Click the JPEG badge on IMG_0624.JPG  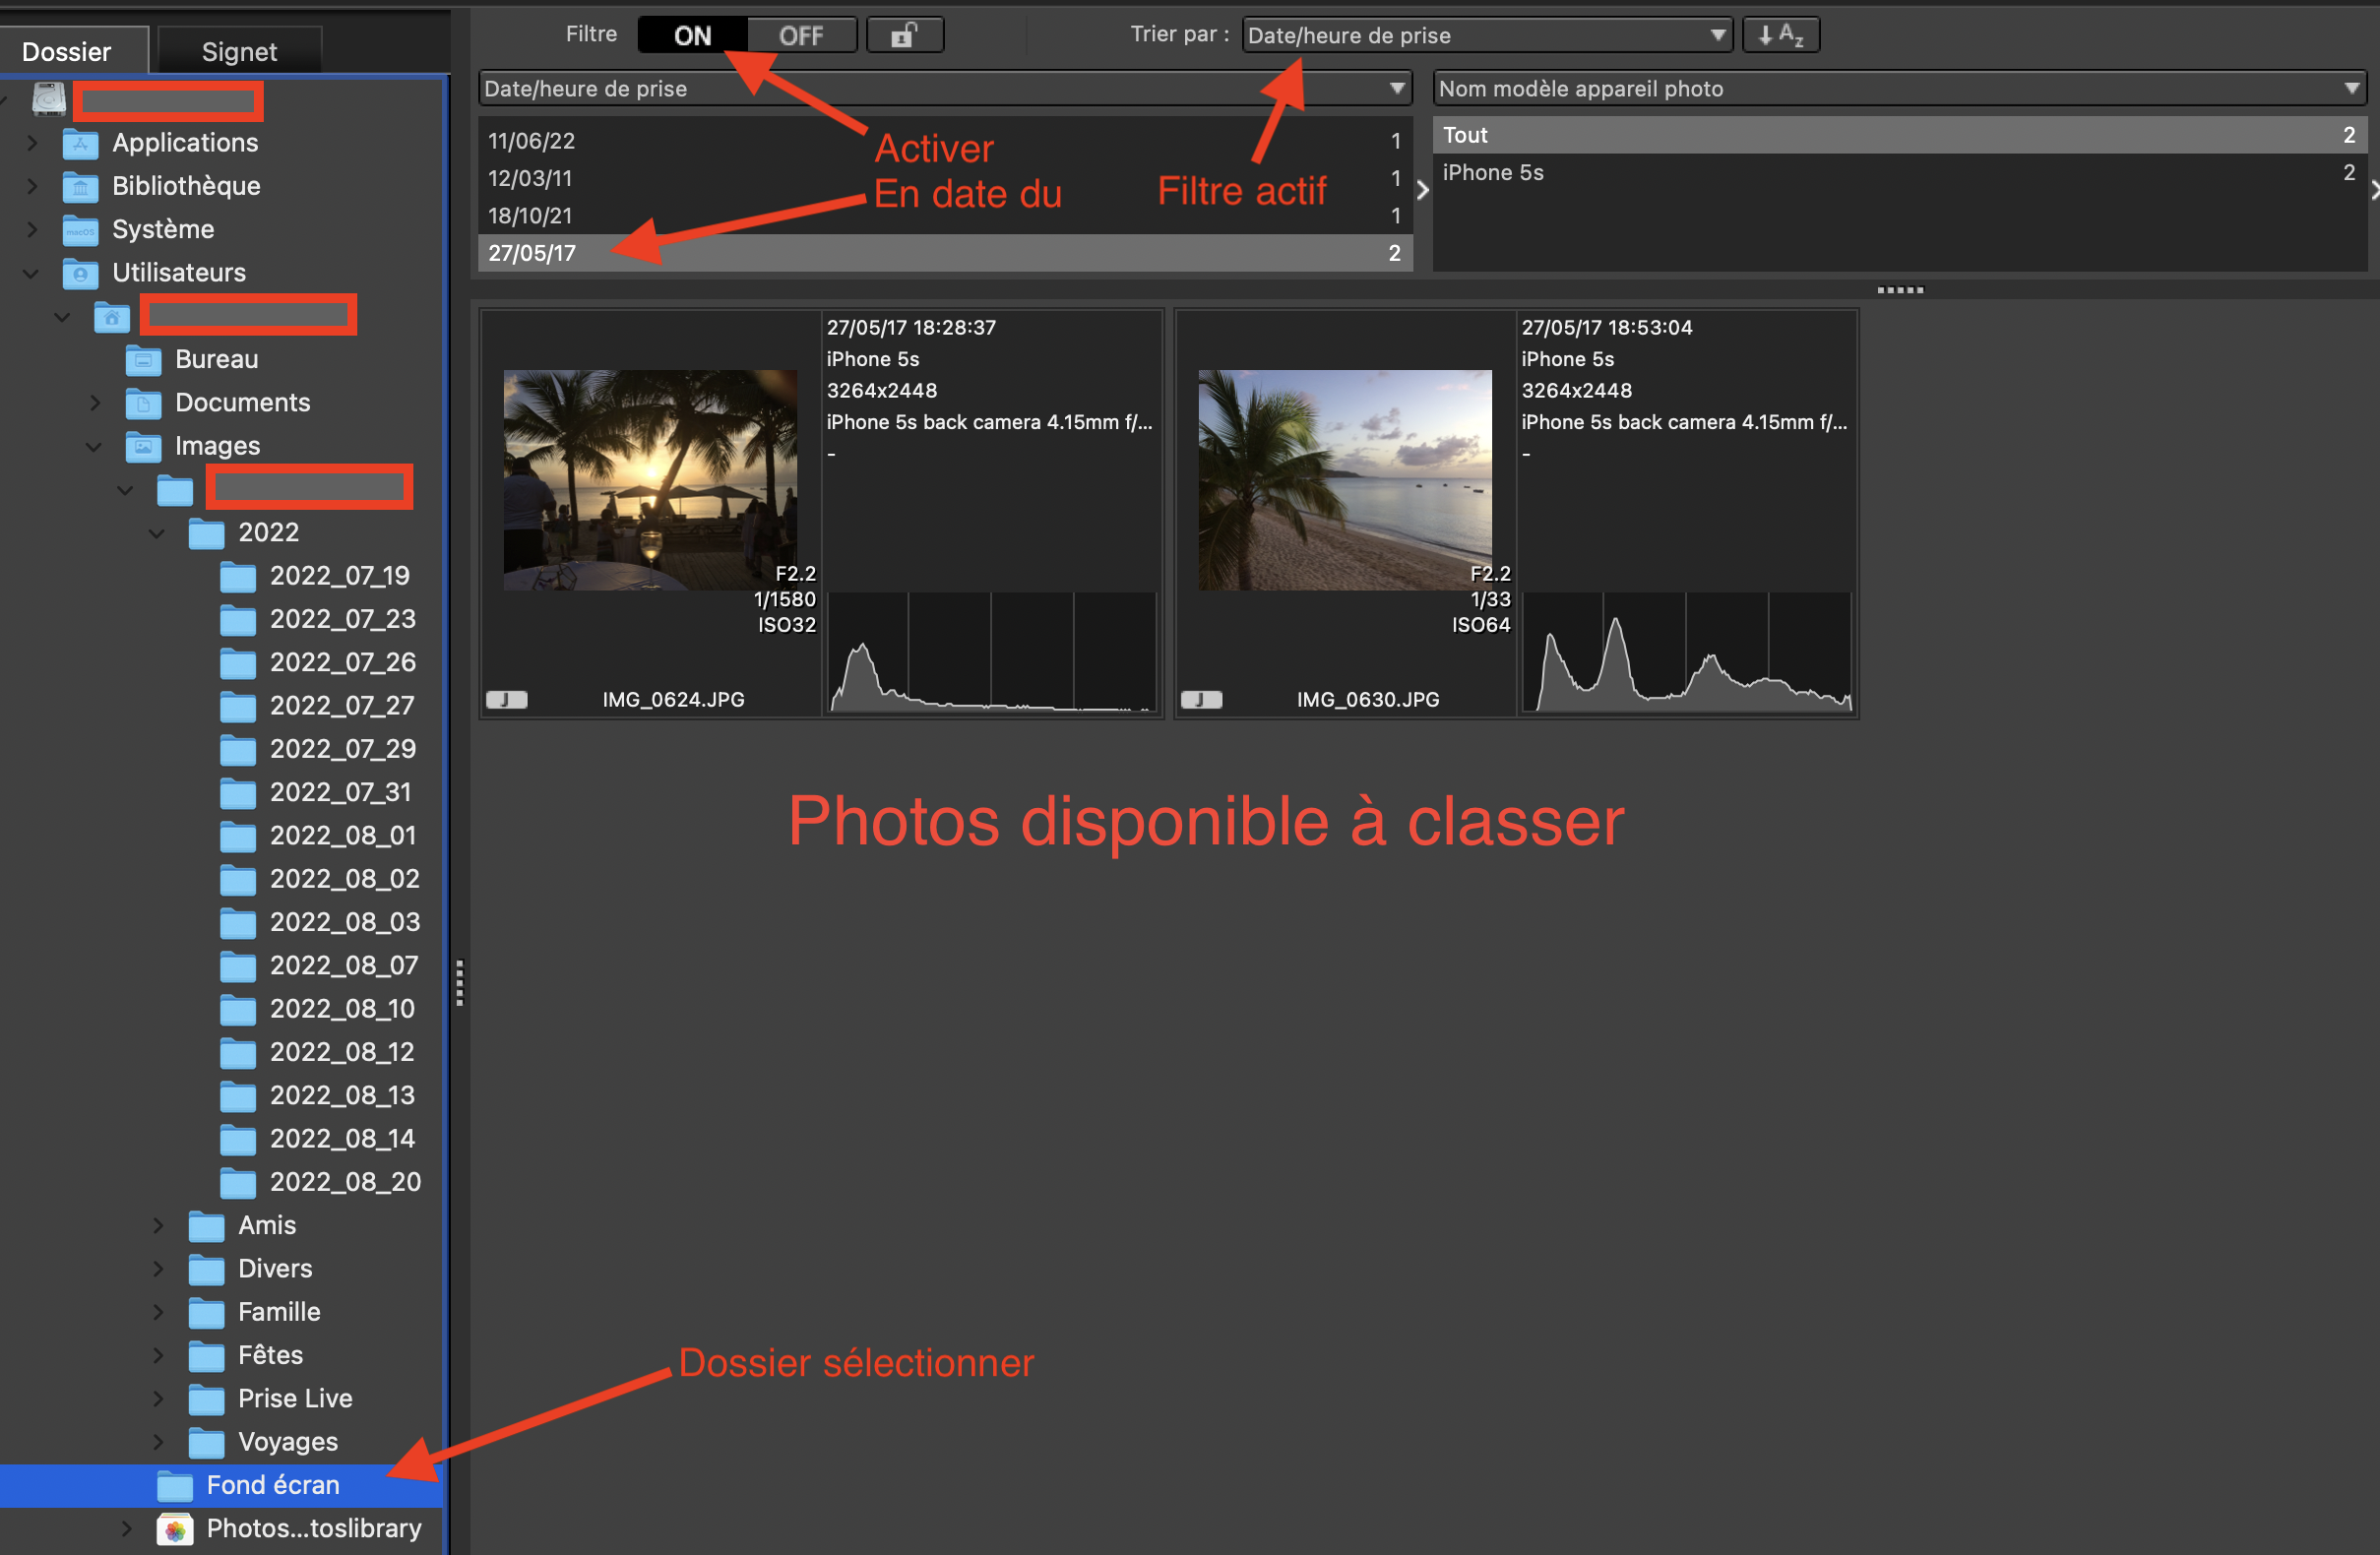pos(506,700)
